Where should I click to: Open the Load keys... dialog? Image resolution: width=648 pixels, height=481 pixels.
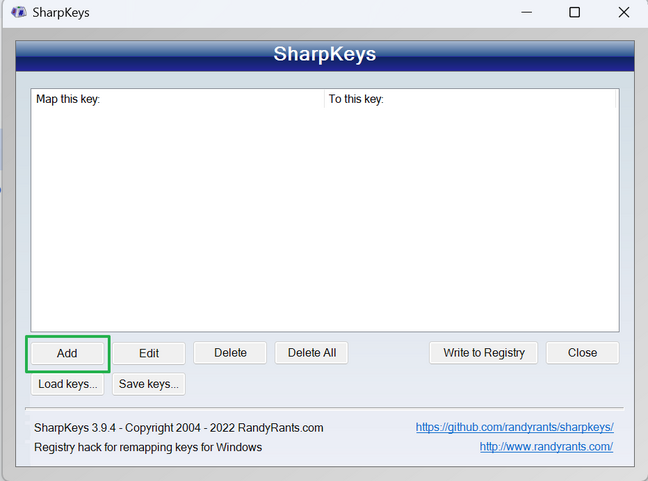pyautogui.click(x=67, y=384)
